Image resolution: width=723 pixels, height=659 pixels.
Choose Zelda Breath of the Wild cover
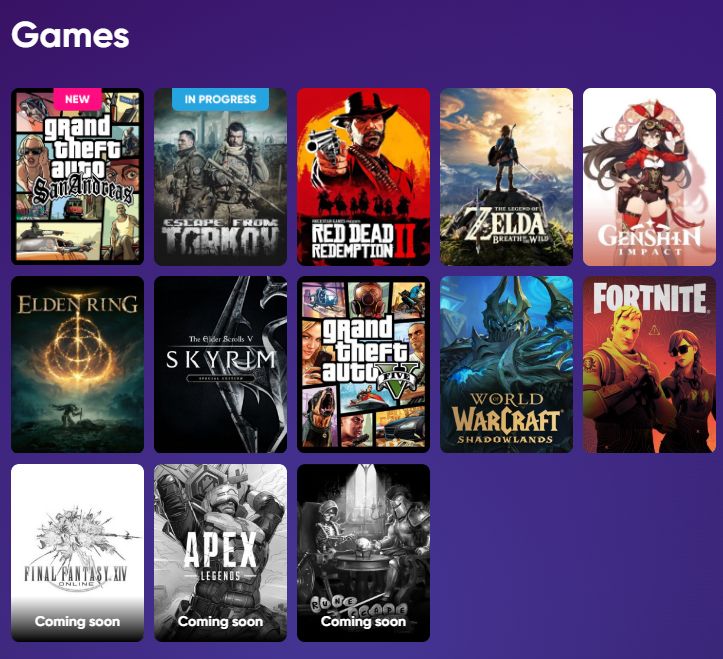(x=506, y=177)
